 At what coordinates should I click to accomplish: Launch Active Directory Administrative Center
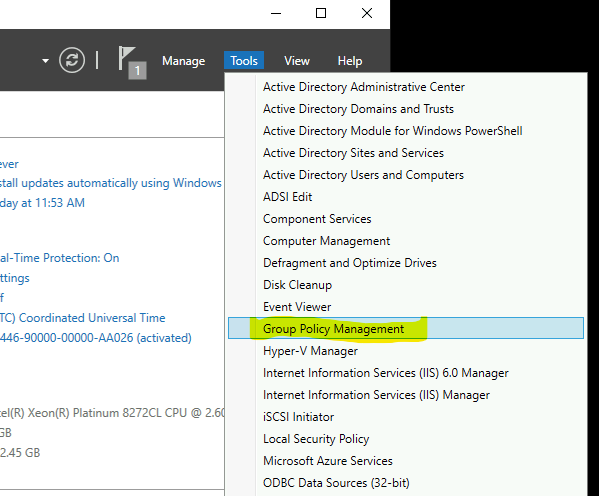pos(406,87)
